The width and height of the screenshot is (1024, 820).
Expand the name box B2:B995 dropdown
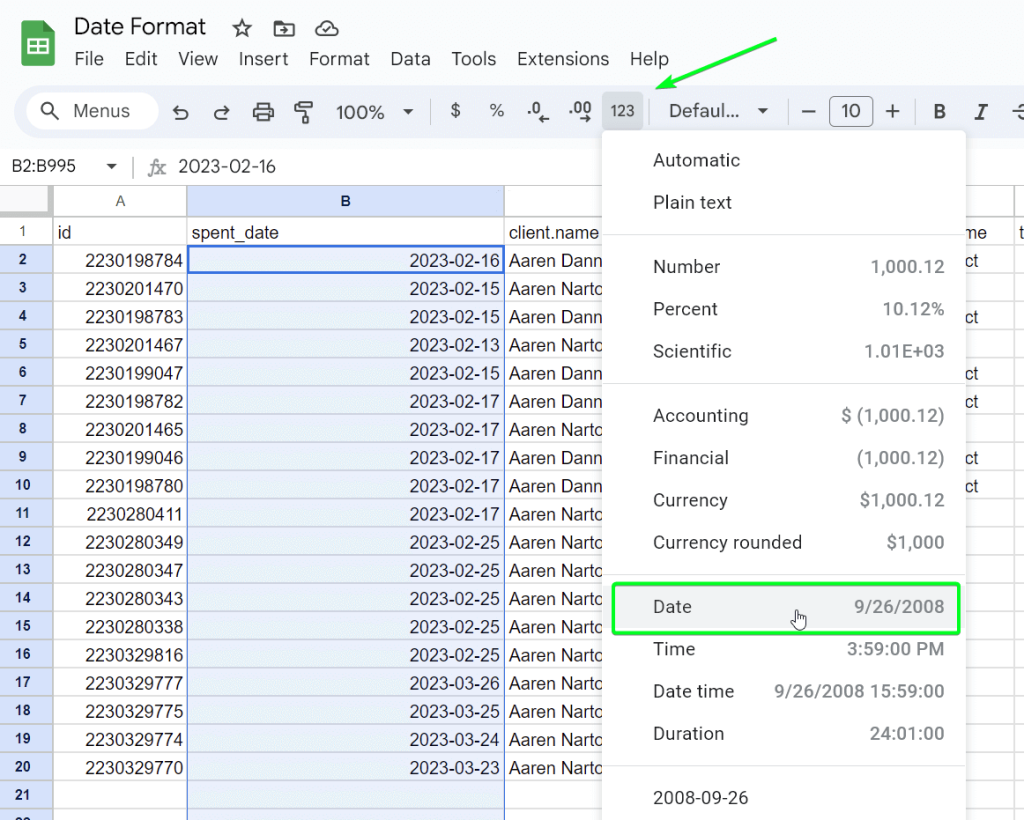[x=112, y=167]
